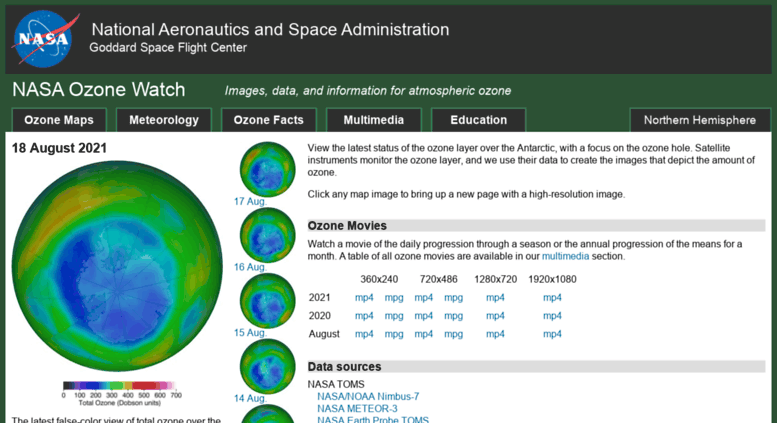Download 2021 1920x1080 mp4 movie
This screenshot has height=423, width=777.
click(x=552, y=298)
